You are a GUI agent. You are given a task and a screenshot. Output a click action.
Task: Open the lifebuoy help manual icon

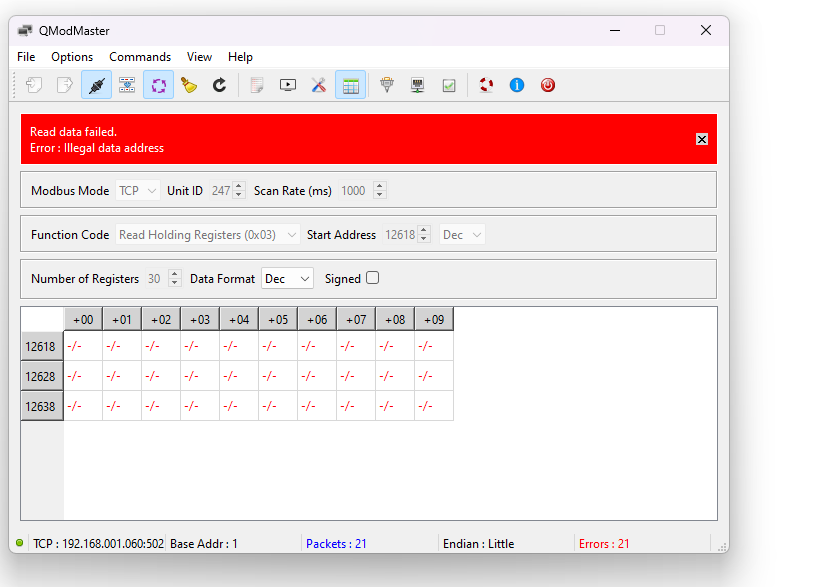point(486,85)
